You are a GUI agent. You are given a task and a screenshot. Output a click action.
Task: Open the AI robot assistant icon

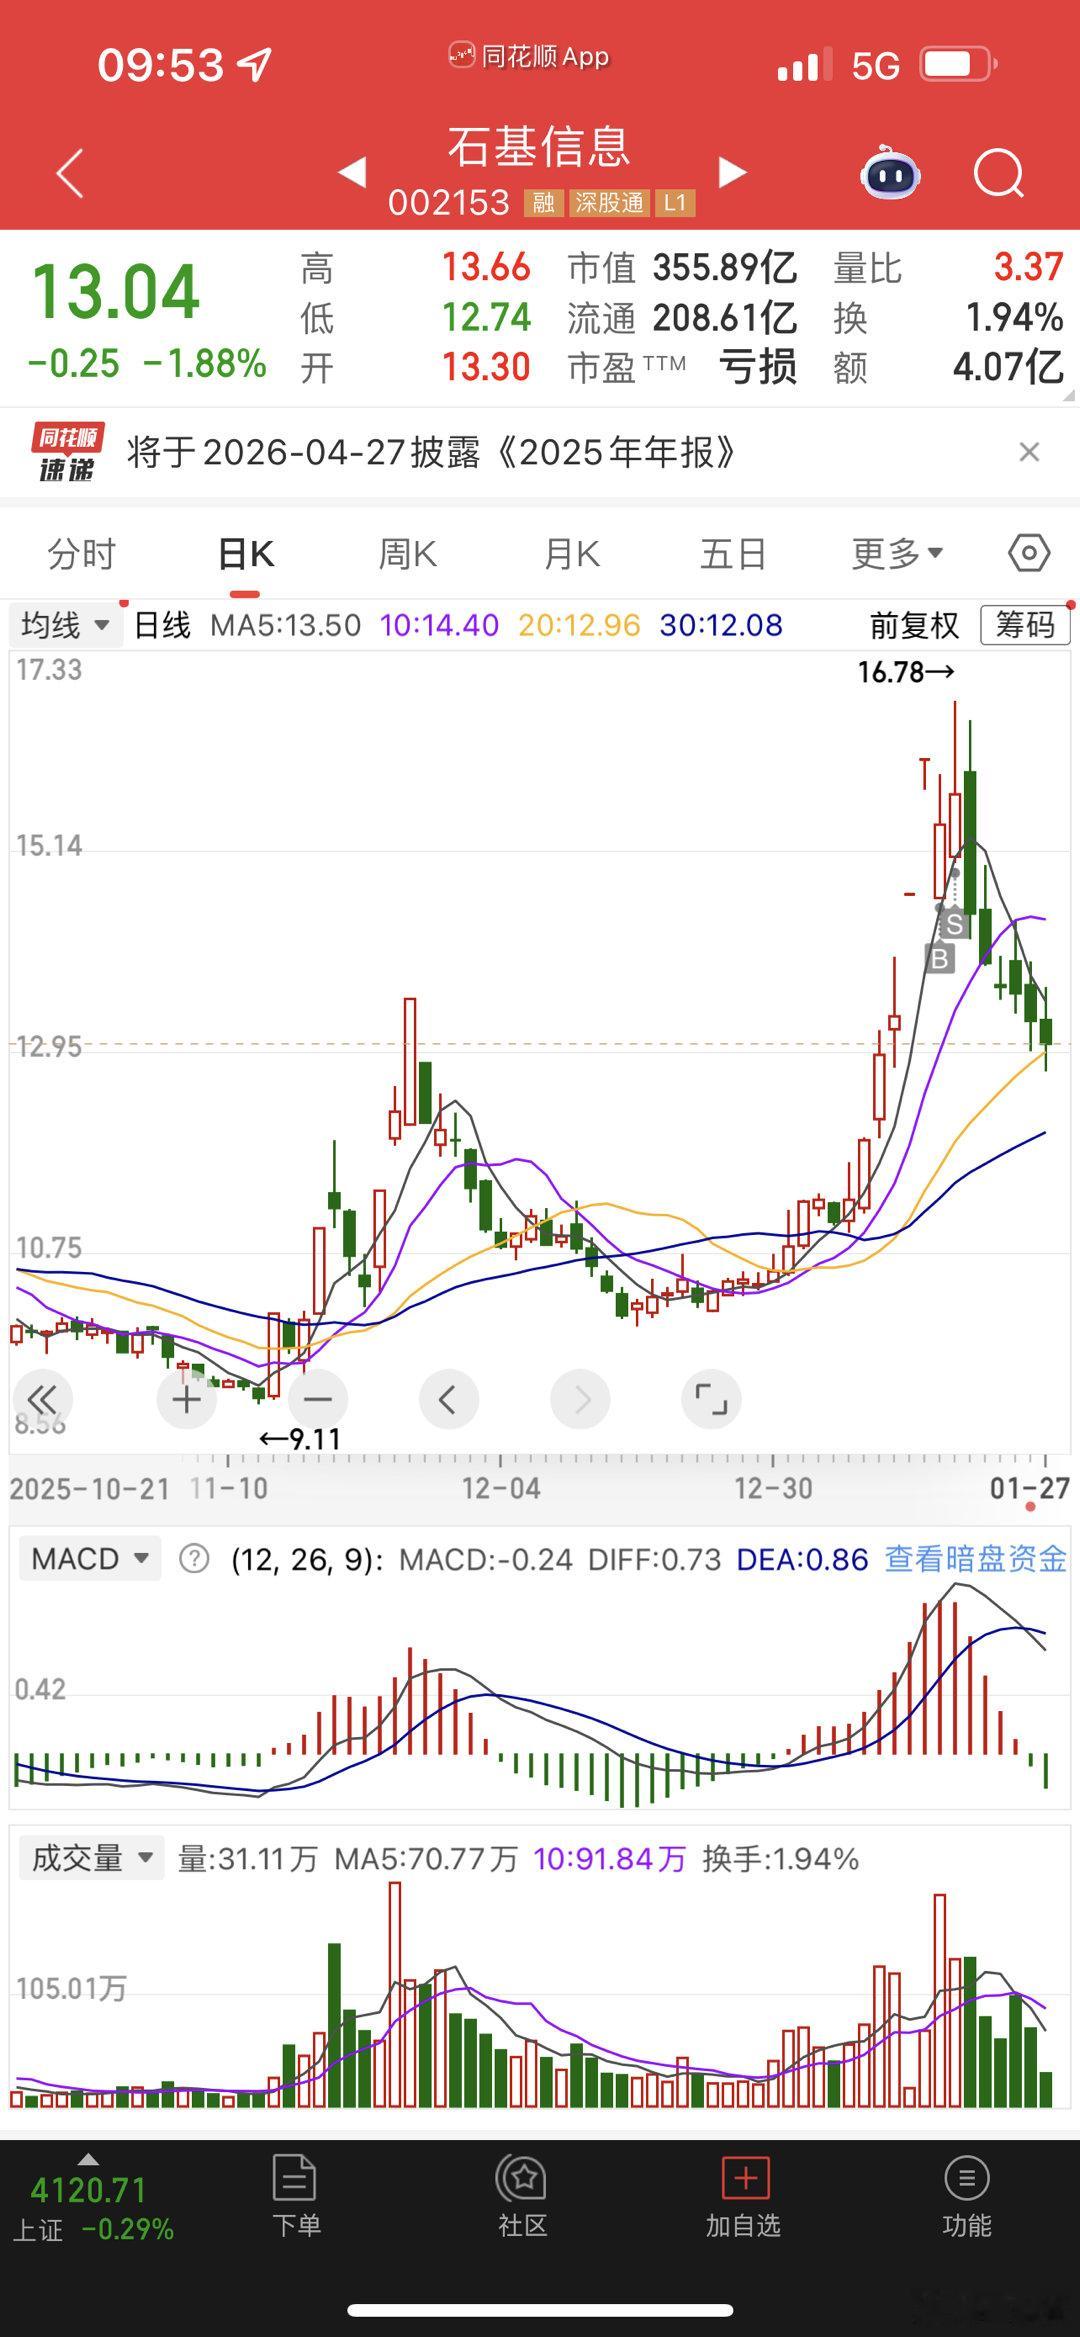click(x=890, y=173)
